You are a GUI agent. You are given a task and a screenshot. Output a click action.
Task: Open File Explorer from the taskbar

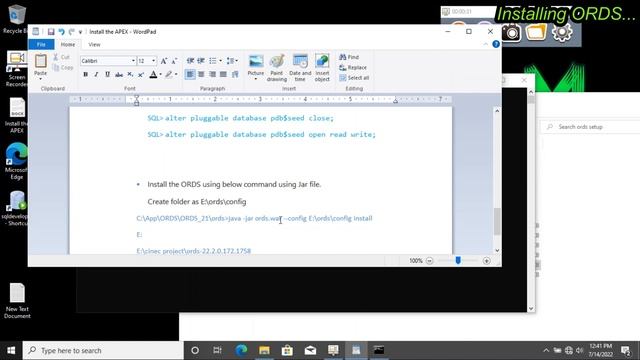[264, 350]
